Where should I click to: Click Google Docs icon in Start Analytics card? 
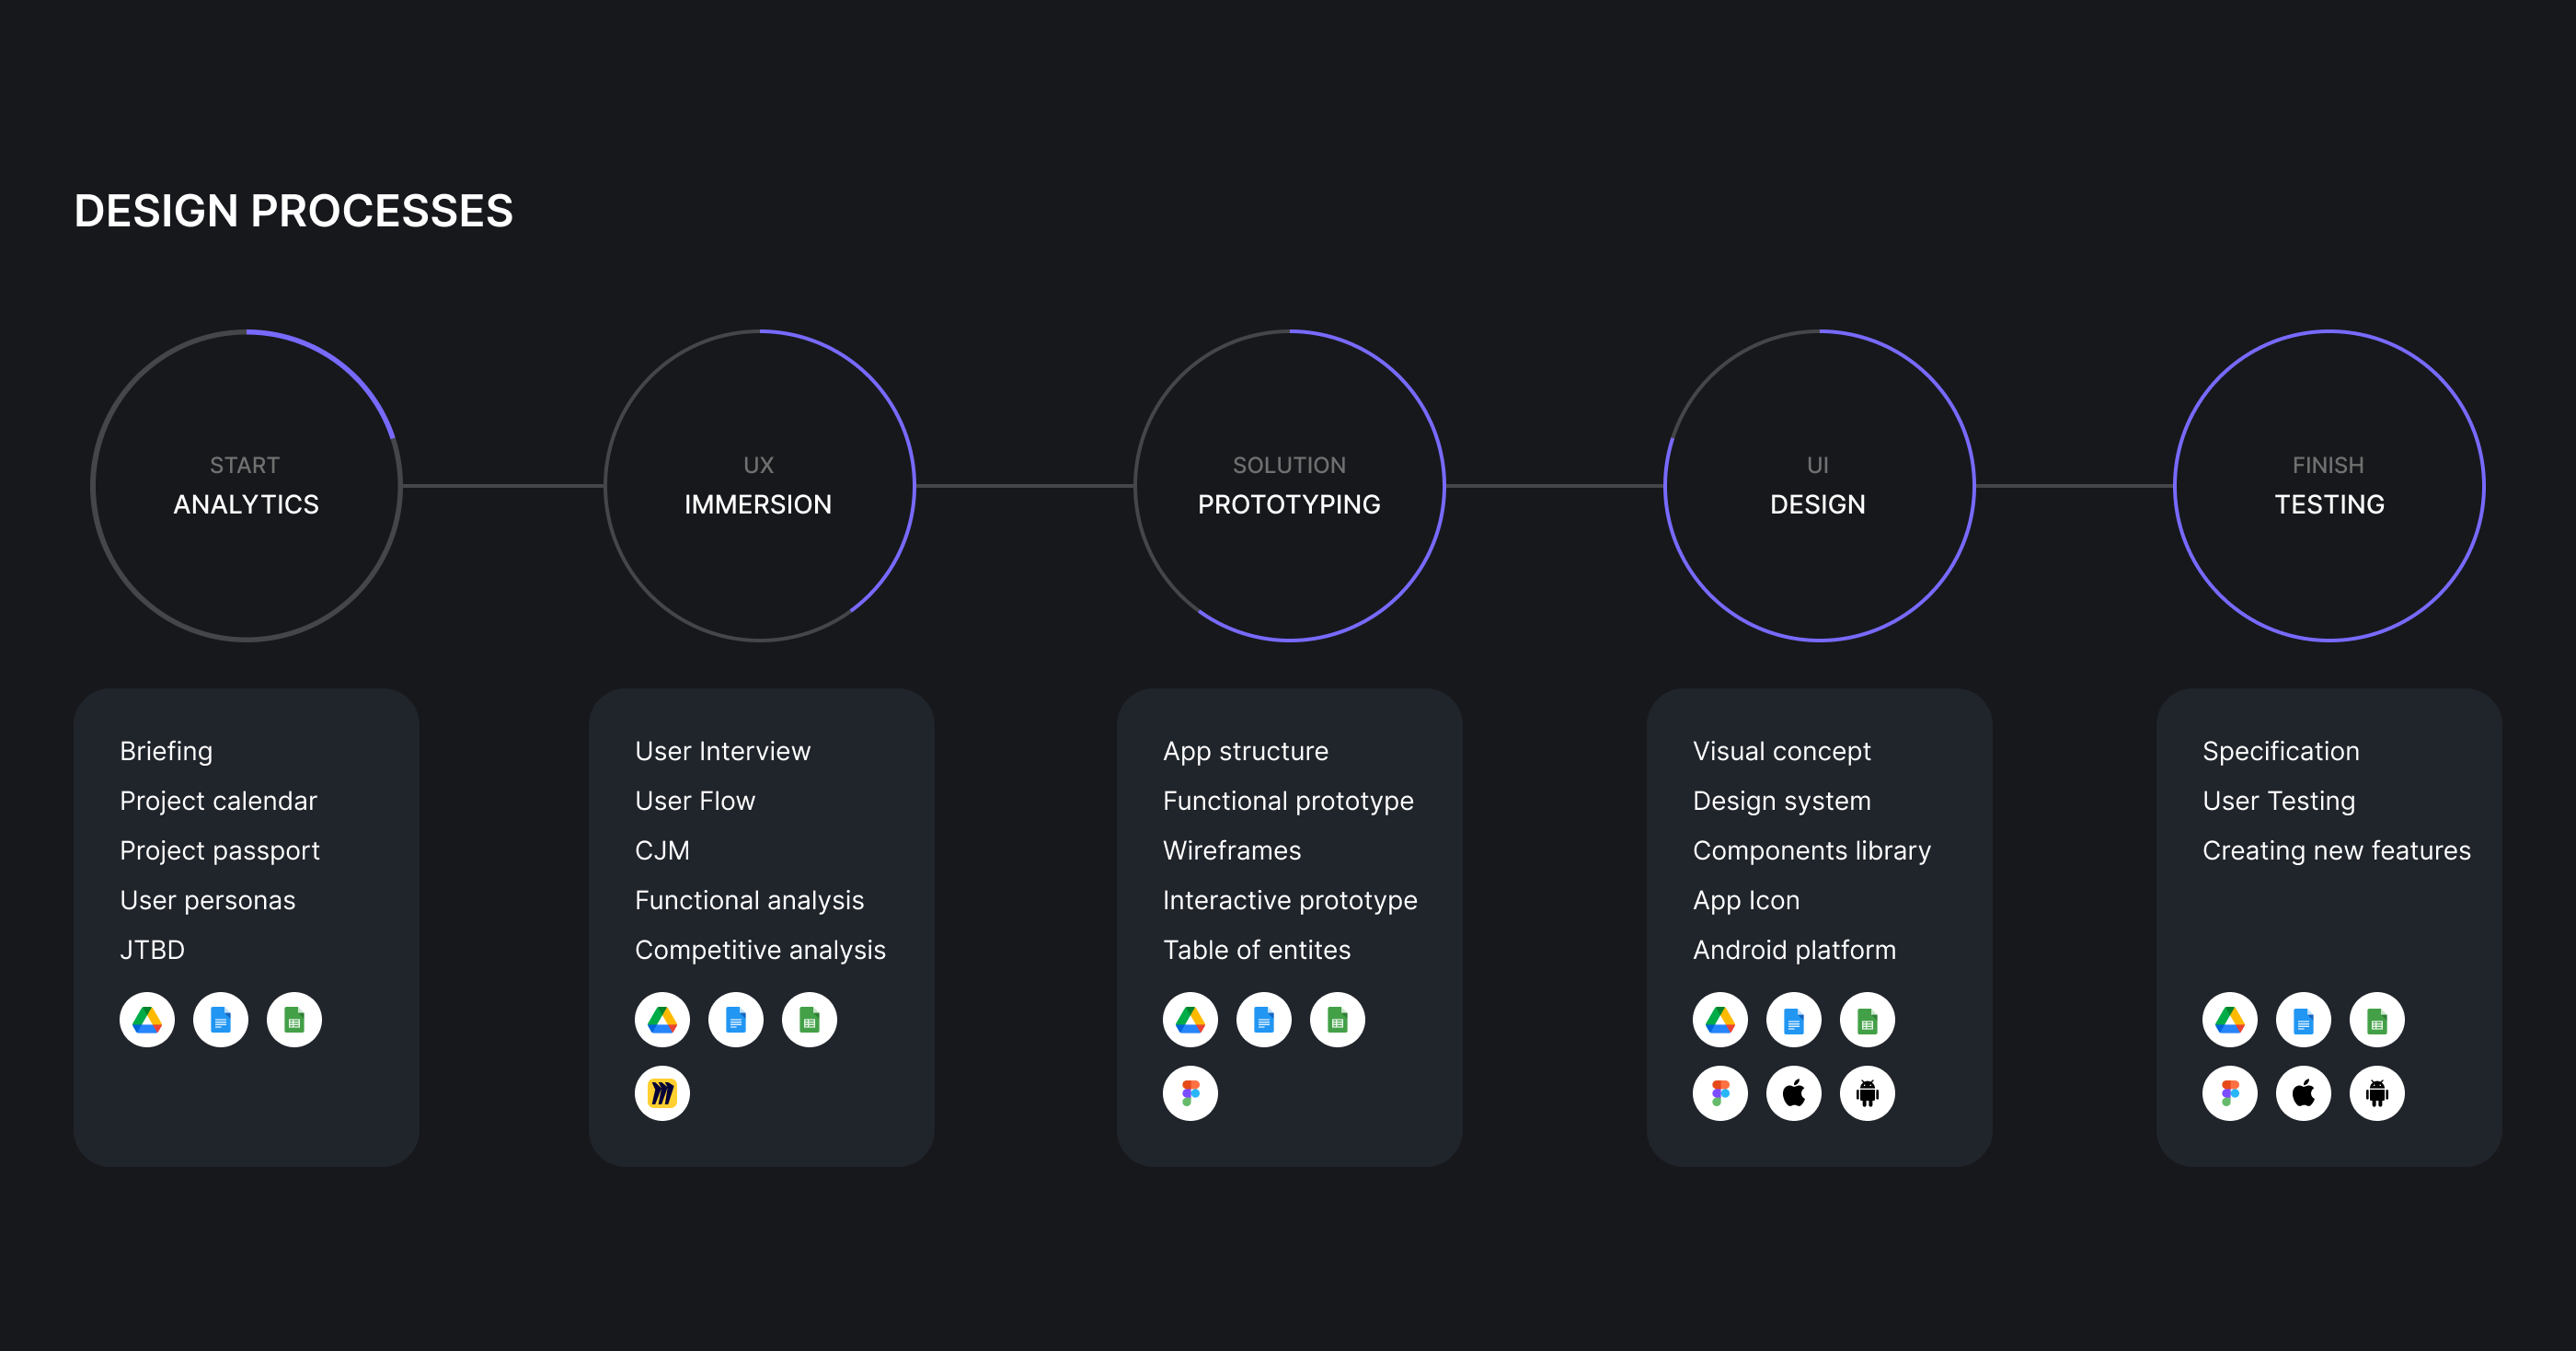[x=220, y=1020]
